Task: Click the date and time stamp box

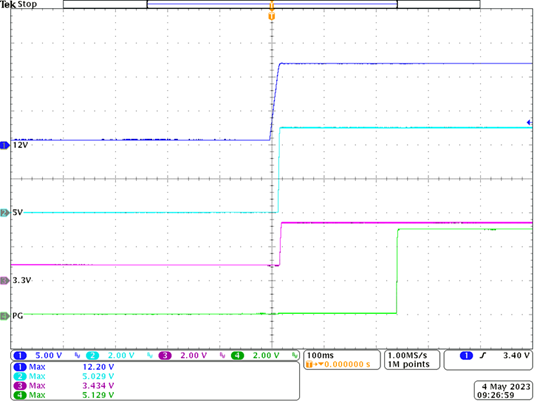Action: click(503, 390)
